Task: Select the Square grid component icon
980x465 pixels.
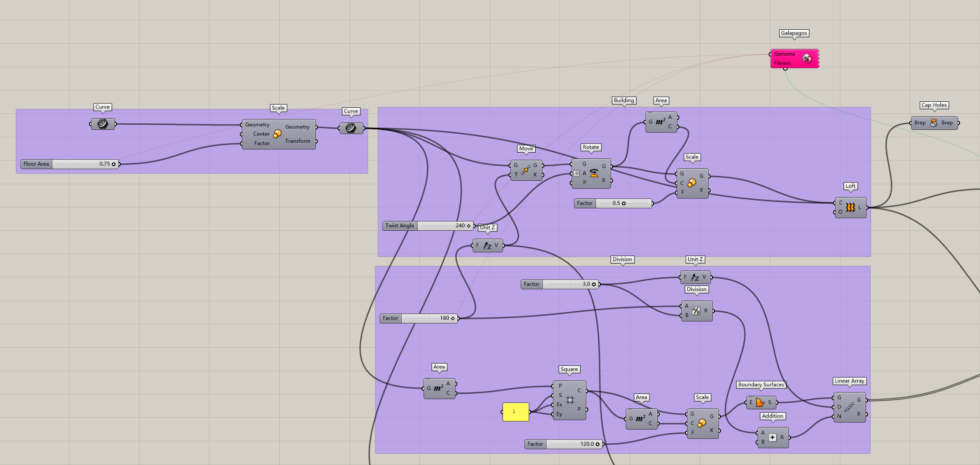Action: 569,400
